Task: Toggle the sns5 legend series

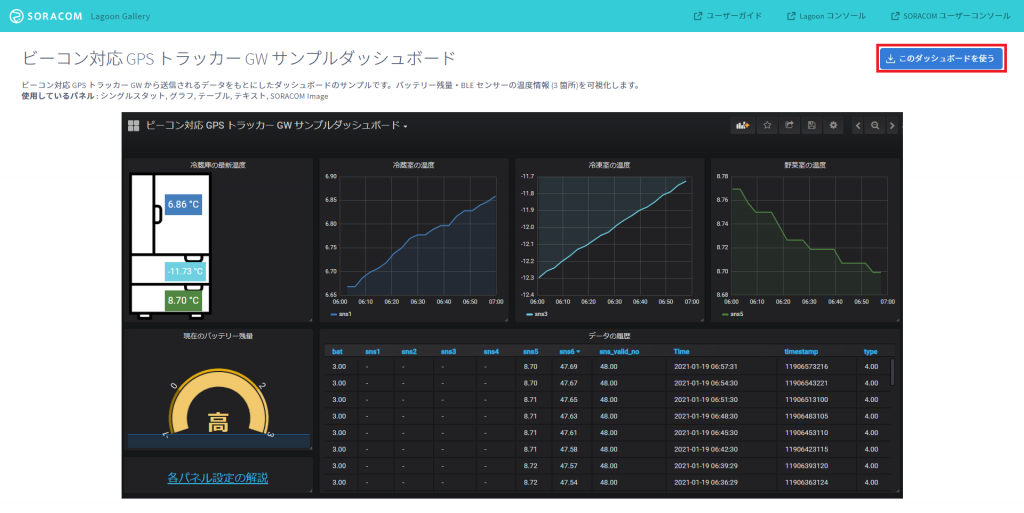Action: pyautogui.click(x=733, y=314)
